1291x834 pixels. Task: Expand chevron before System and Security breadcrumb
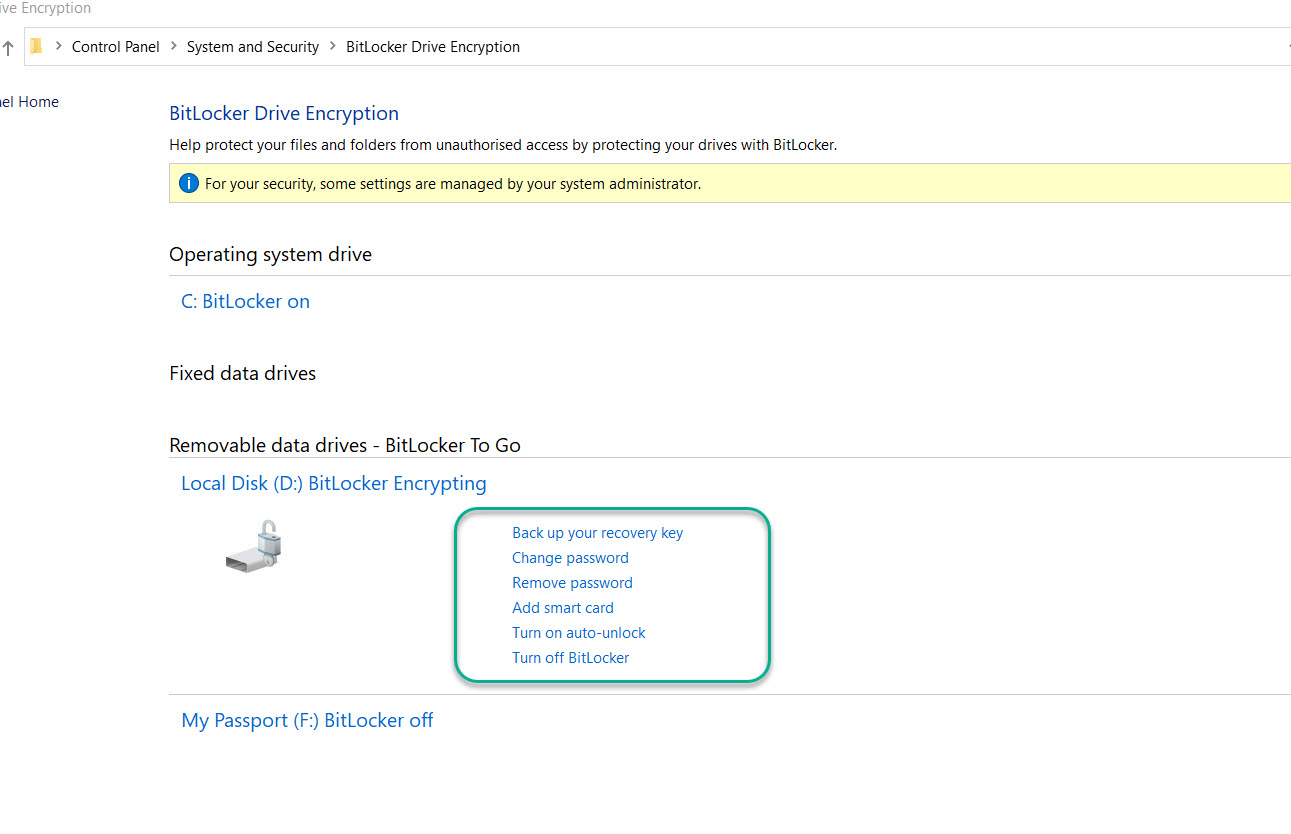coord(174,46)
